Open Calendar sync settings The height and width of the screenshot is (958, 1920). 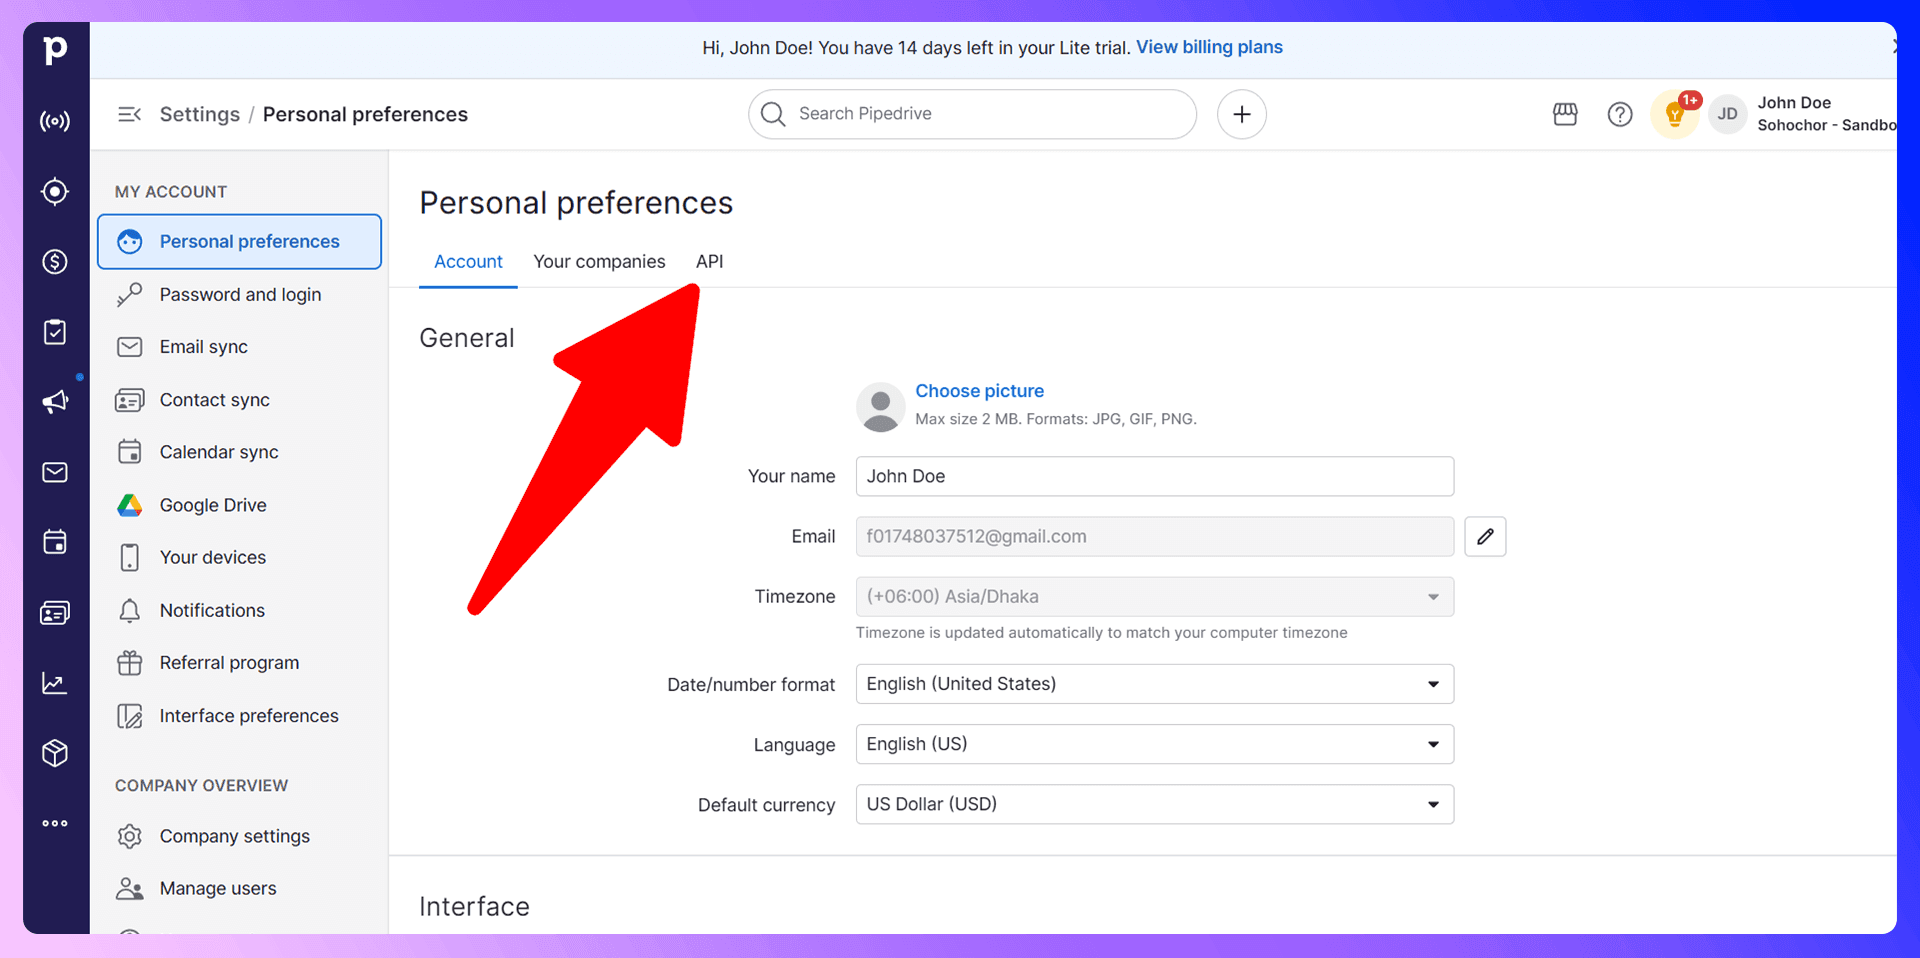[219, 452]
